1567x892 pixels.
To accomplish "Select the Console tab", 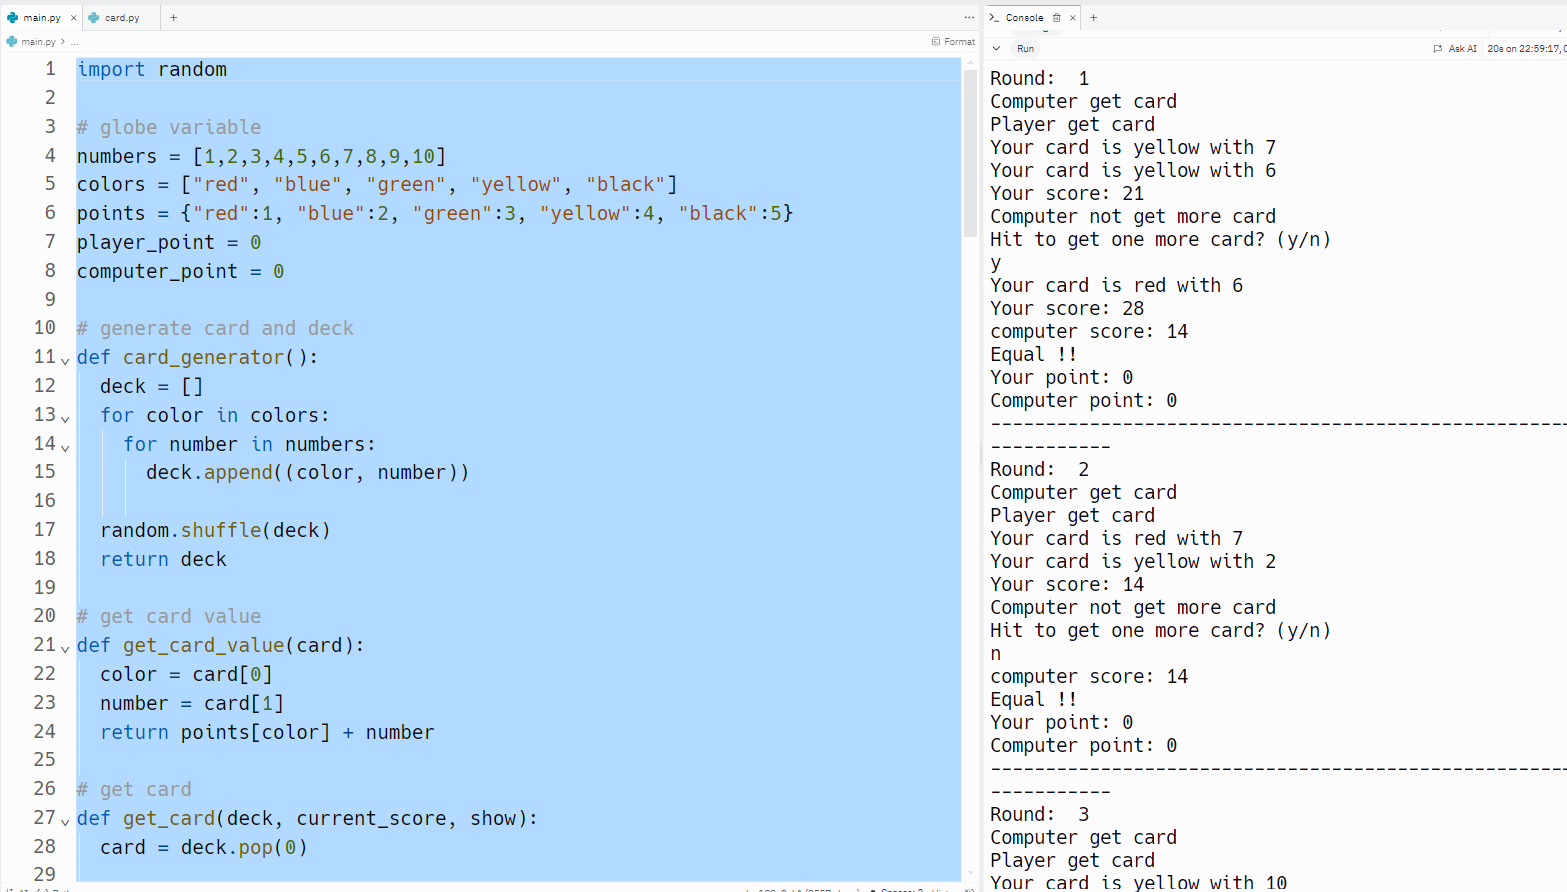I will [1024, 18].
